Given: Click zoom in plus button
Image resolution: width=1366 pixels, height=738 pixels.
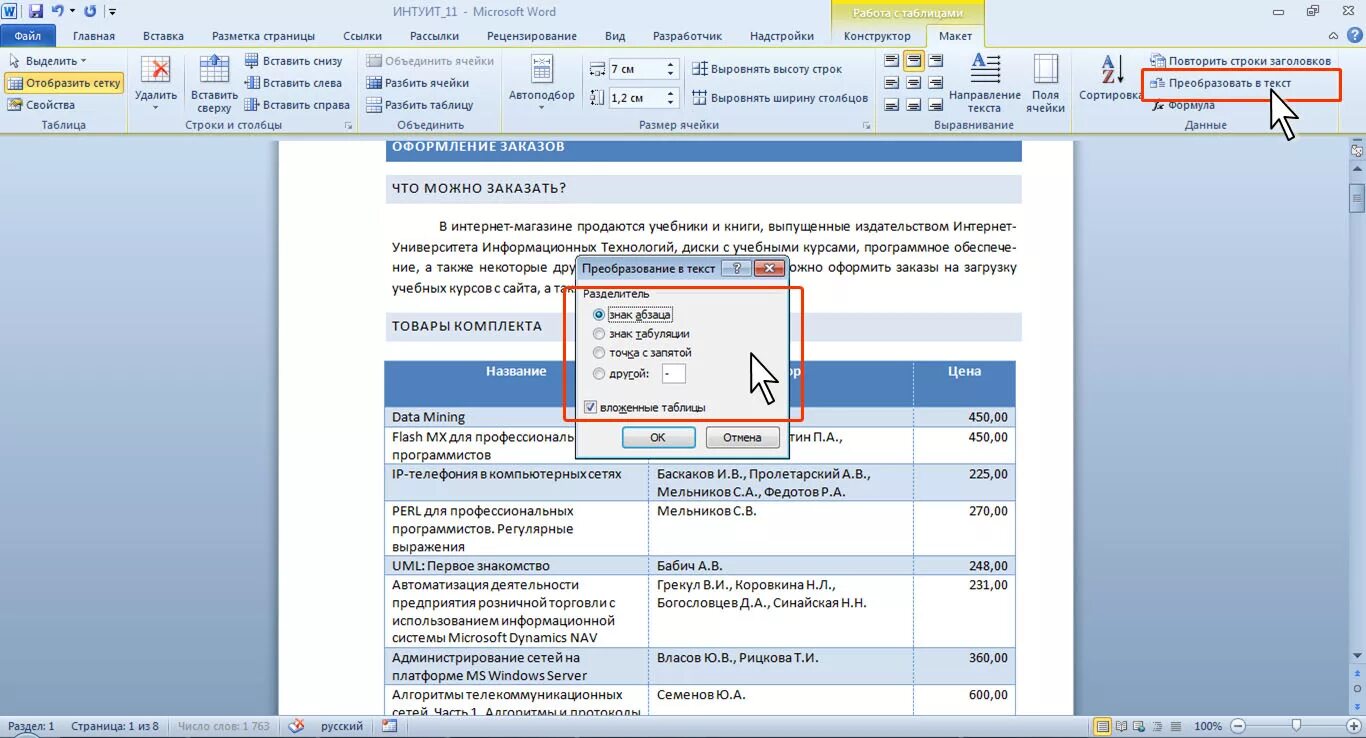Looking at the screenshot, I should point(1354,726).
